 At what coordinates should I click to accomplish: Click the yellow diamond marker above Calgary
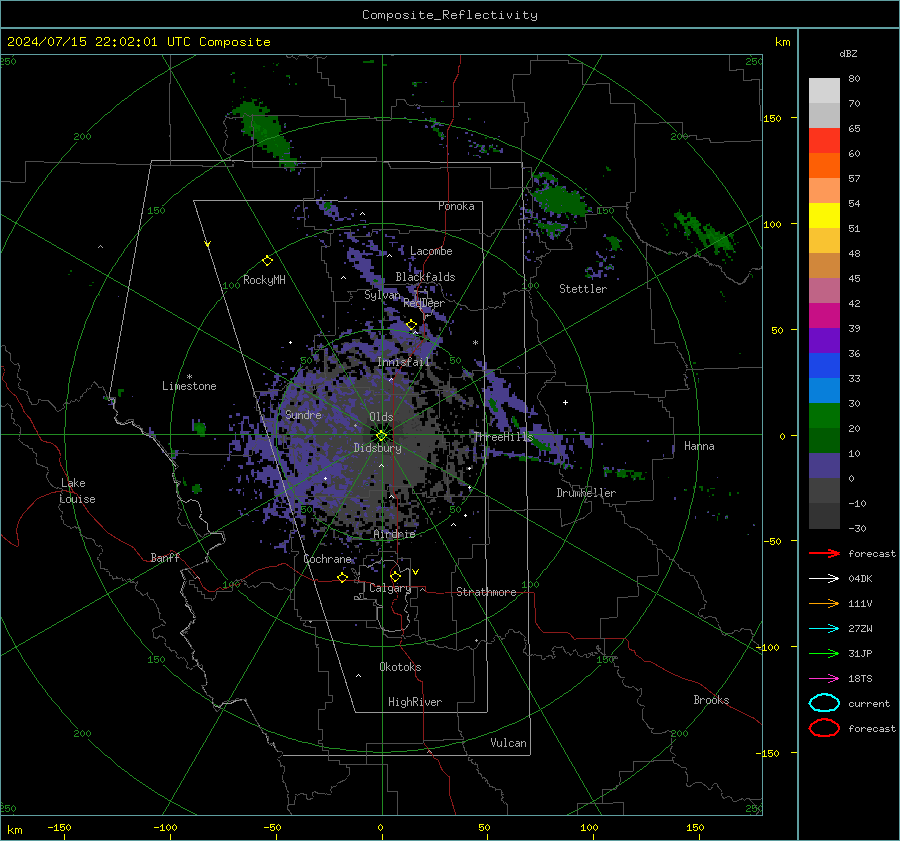(395, 576)
